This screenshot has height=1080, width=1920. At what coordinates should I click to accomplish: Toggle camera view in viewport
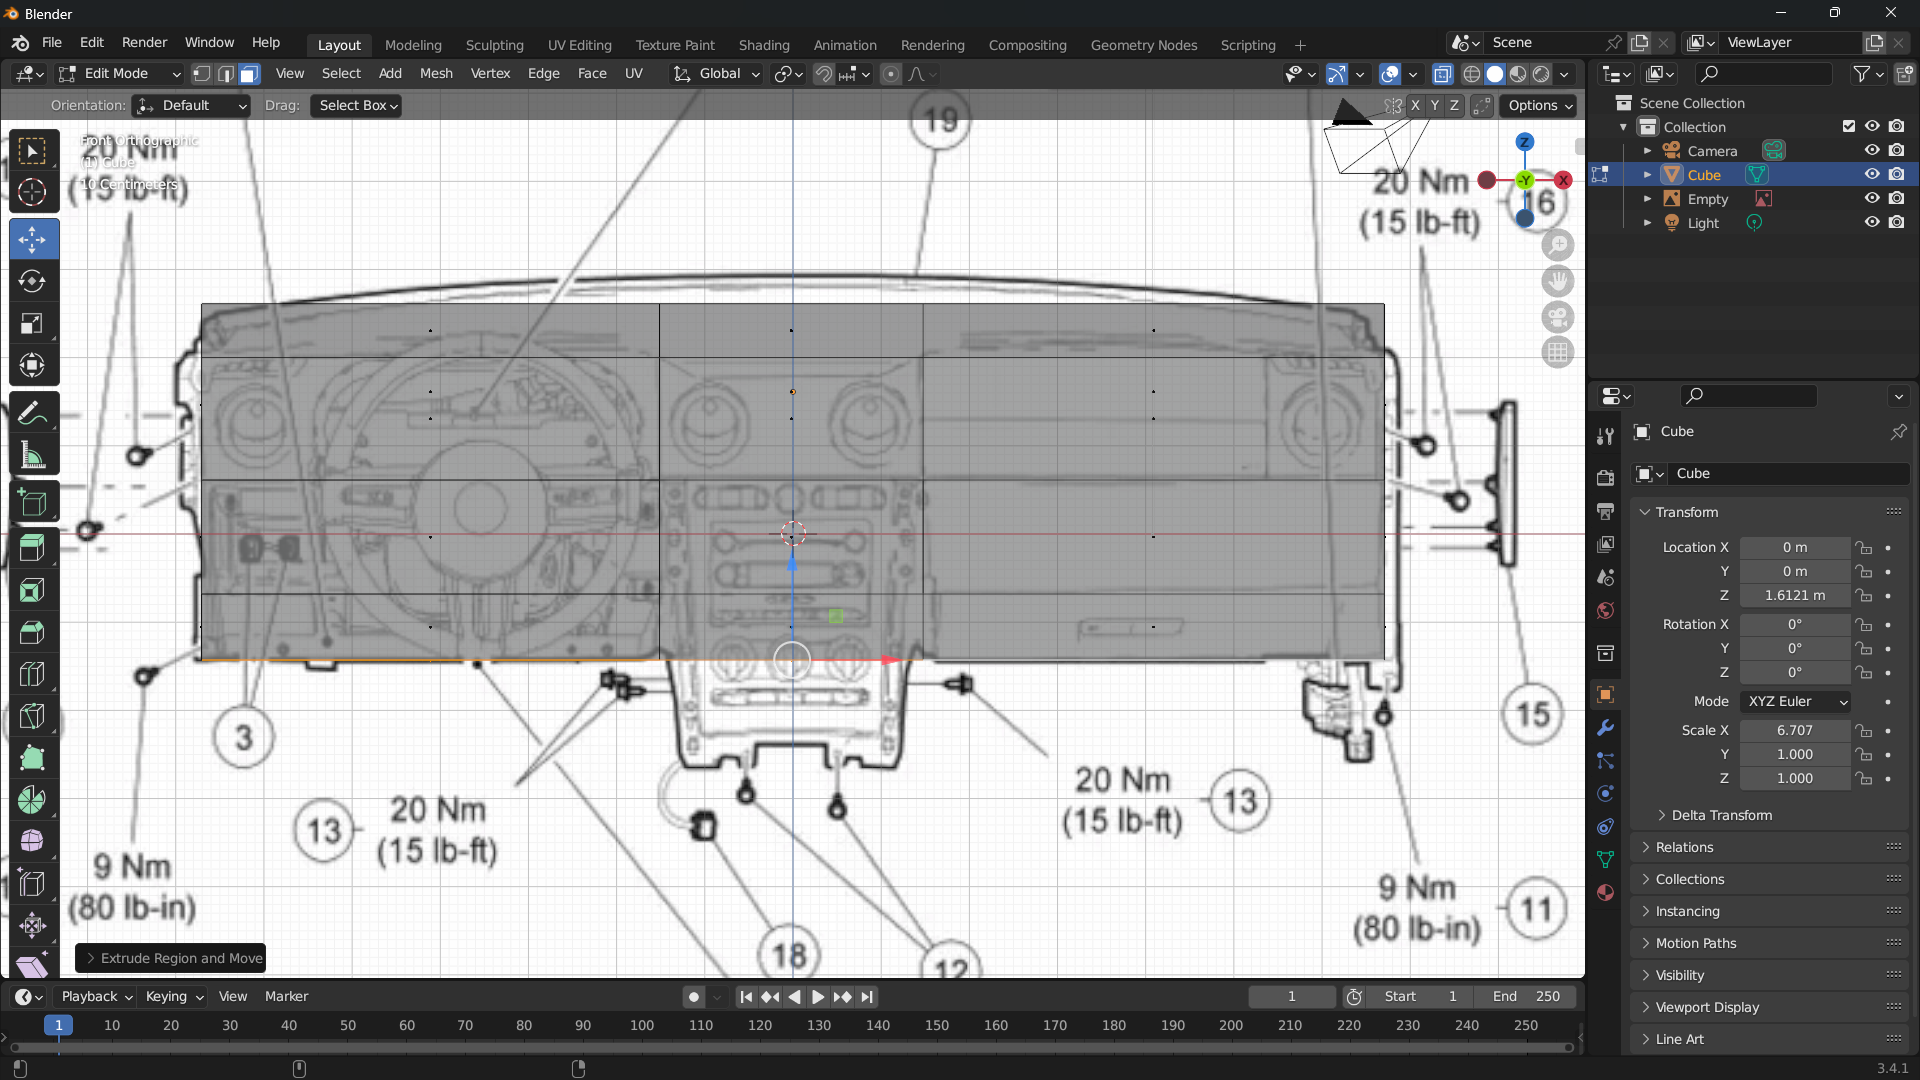pos(1557,318)
